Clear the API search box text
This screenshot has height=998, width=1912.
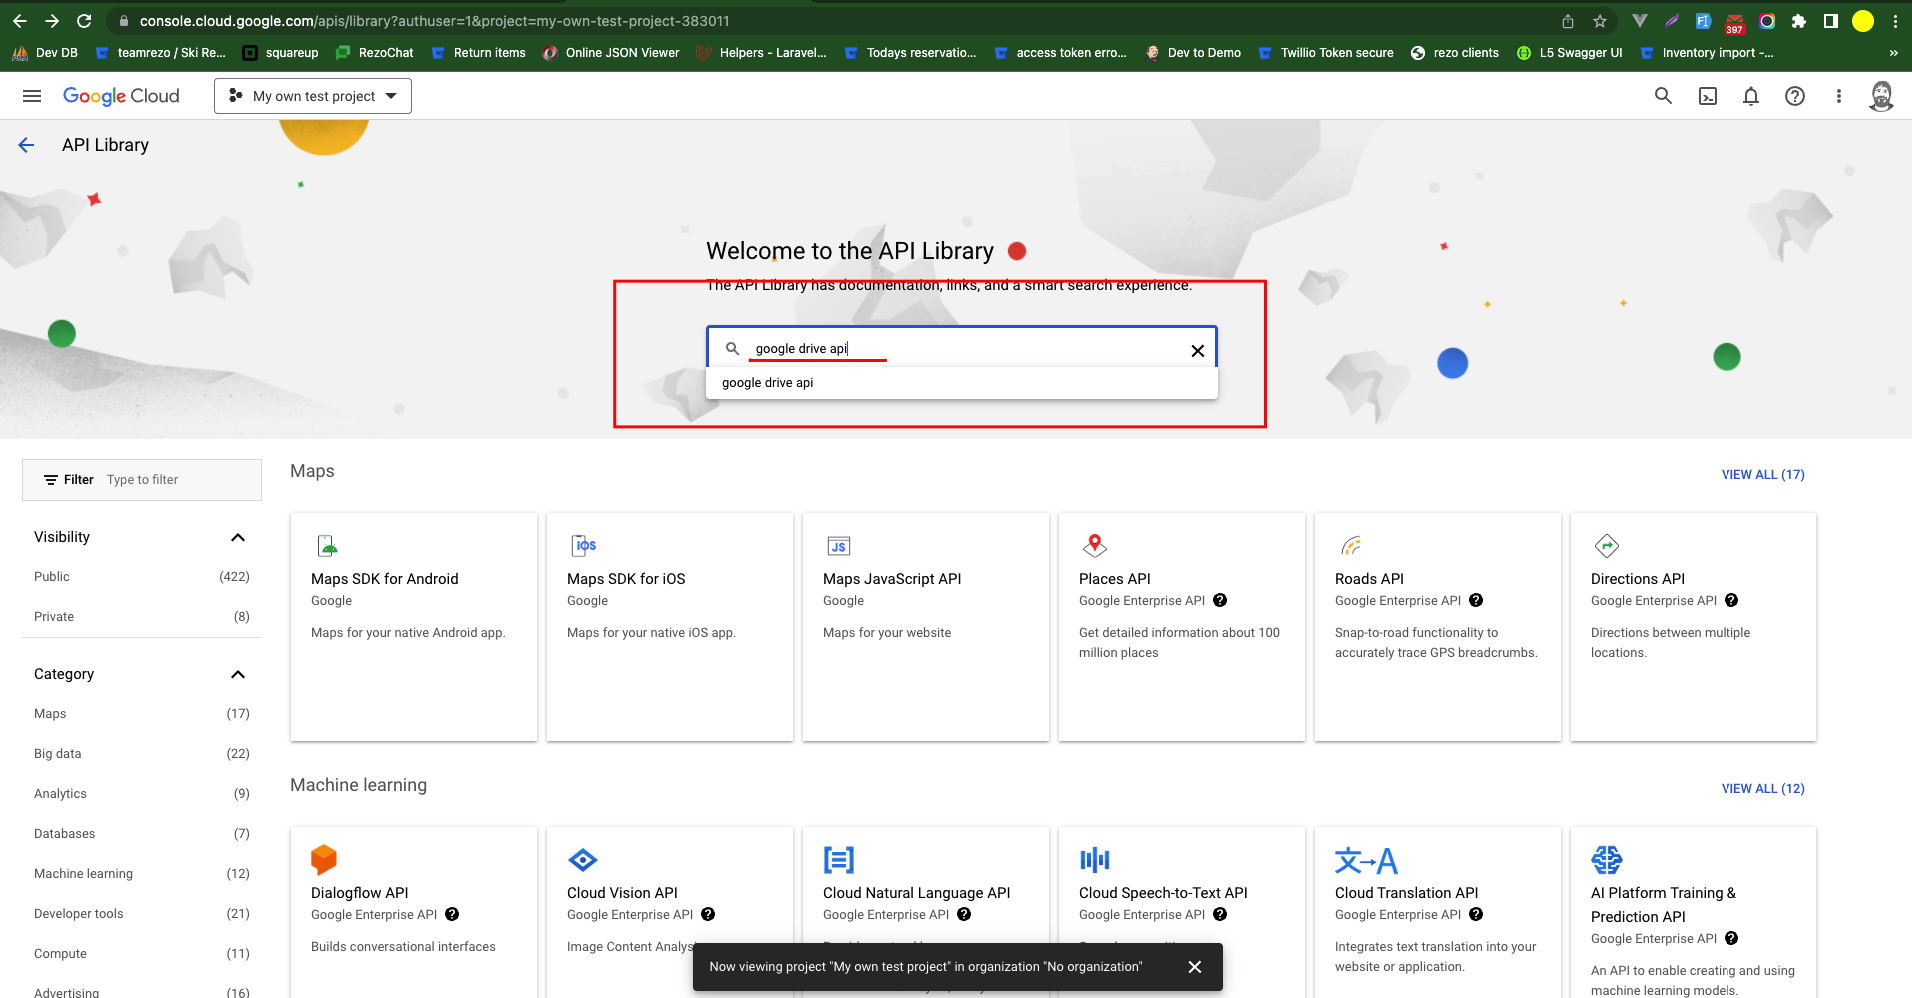pyautogui.click(x=1197, y=351)
